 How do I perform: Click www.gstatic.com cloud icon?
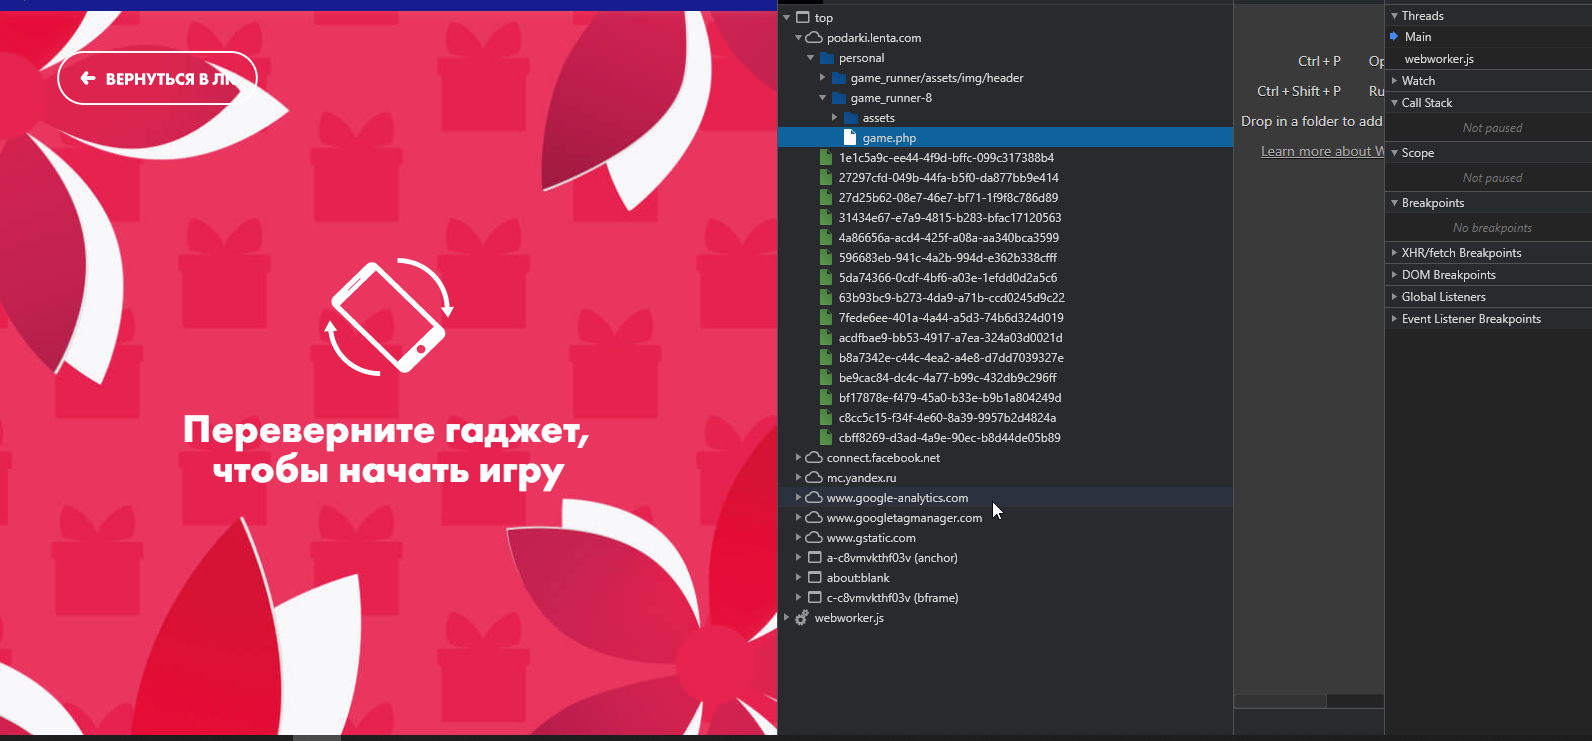tap(814, 538)
